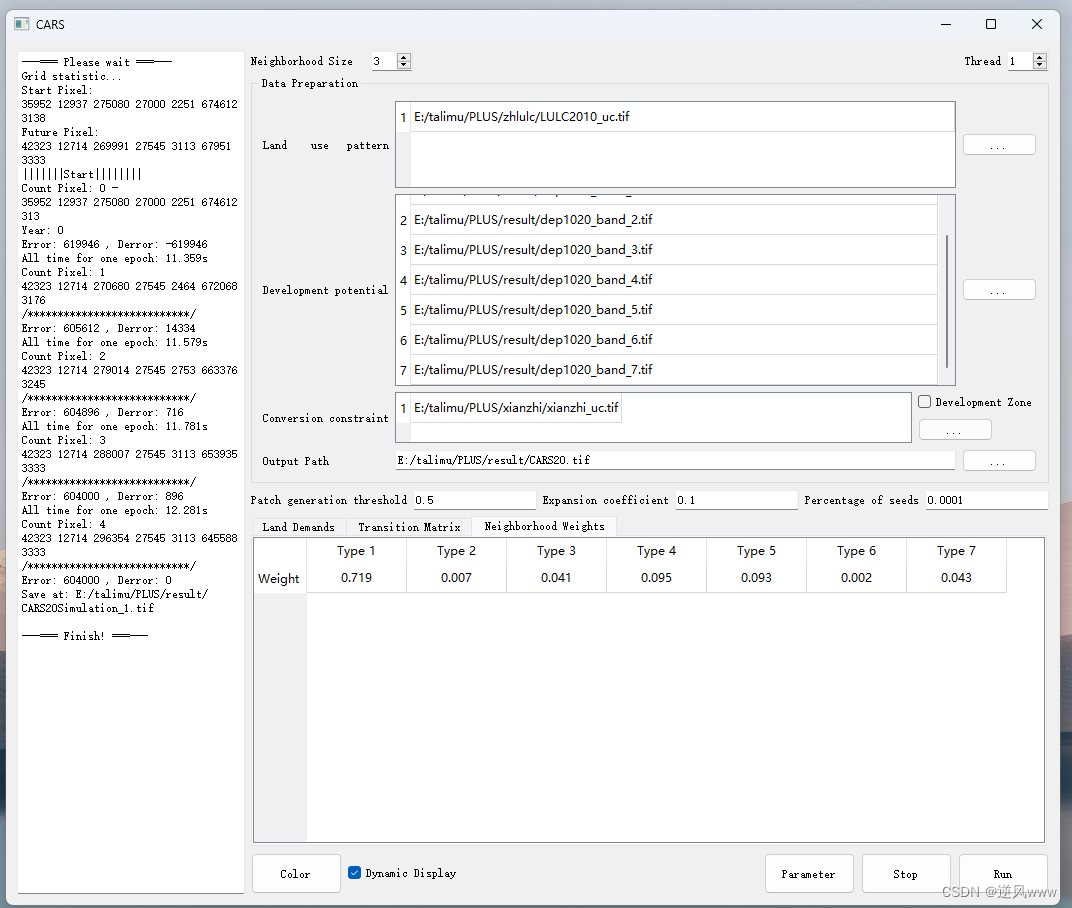Click the Output Path text field
Screen dimensions: 1072x908
point(675,460)
